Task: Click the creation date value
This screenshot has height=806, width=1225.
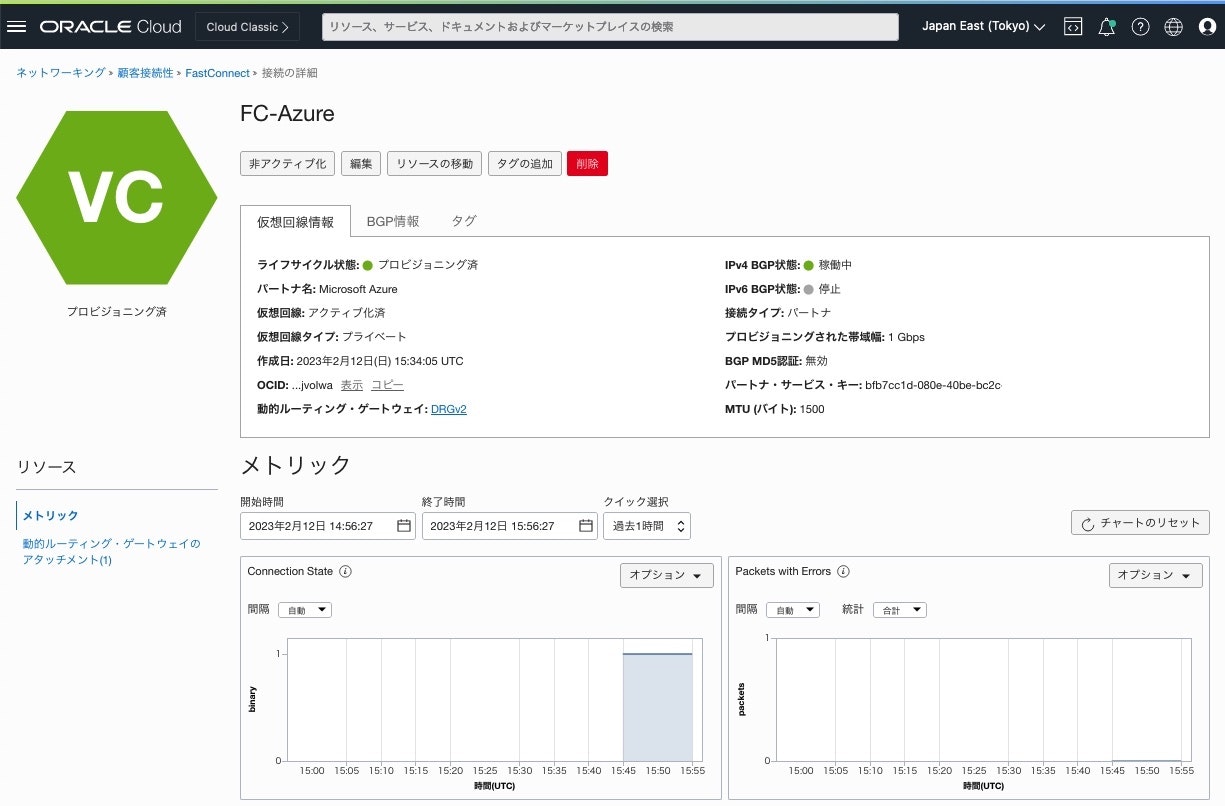Action: (378, 361)
